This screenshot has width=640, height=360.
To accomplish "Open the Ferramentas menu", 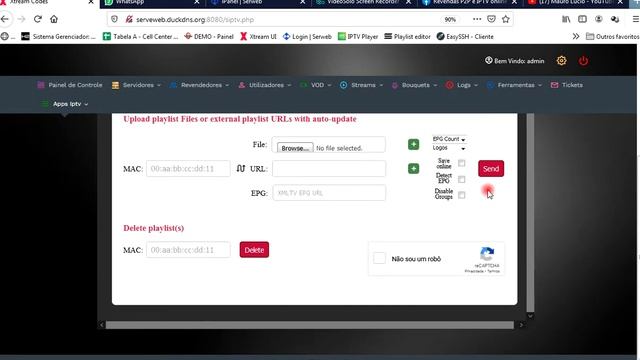I will 514,85.
